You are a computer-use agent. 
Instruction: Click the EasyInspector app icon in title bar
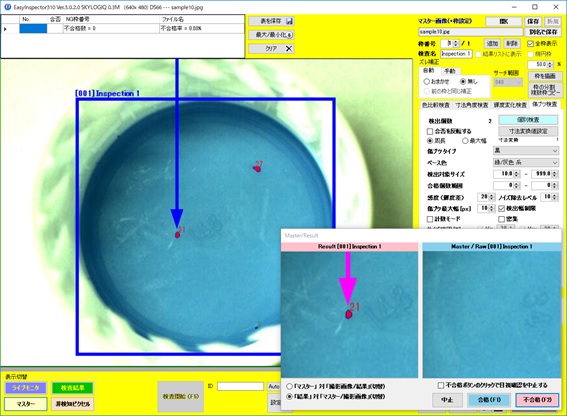(x=7, y=7)
